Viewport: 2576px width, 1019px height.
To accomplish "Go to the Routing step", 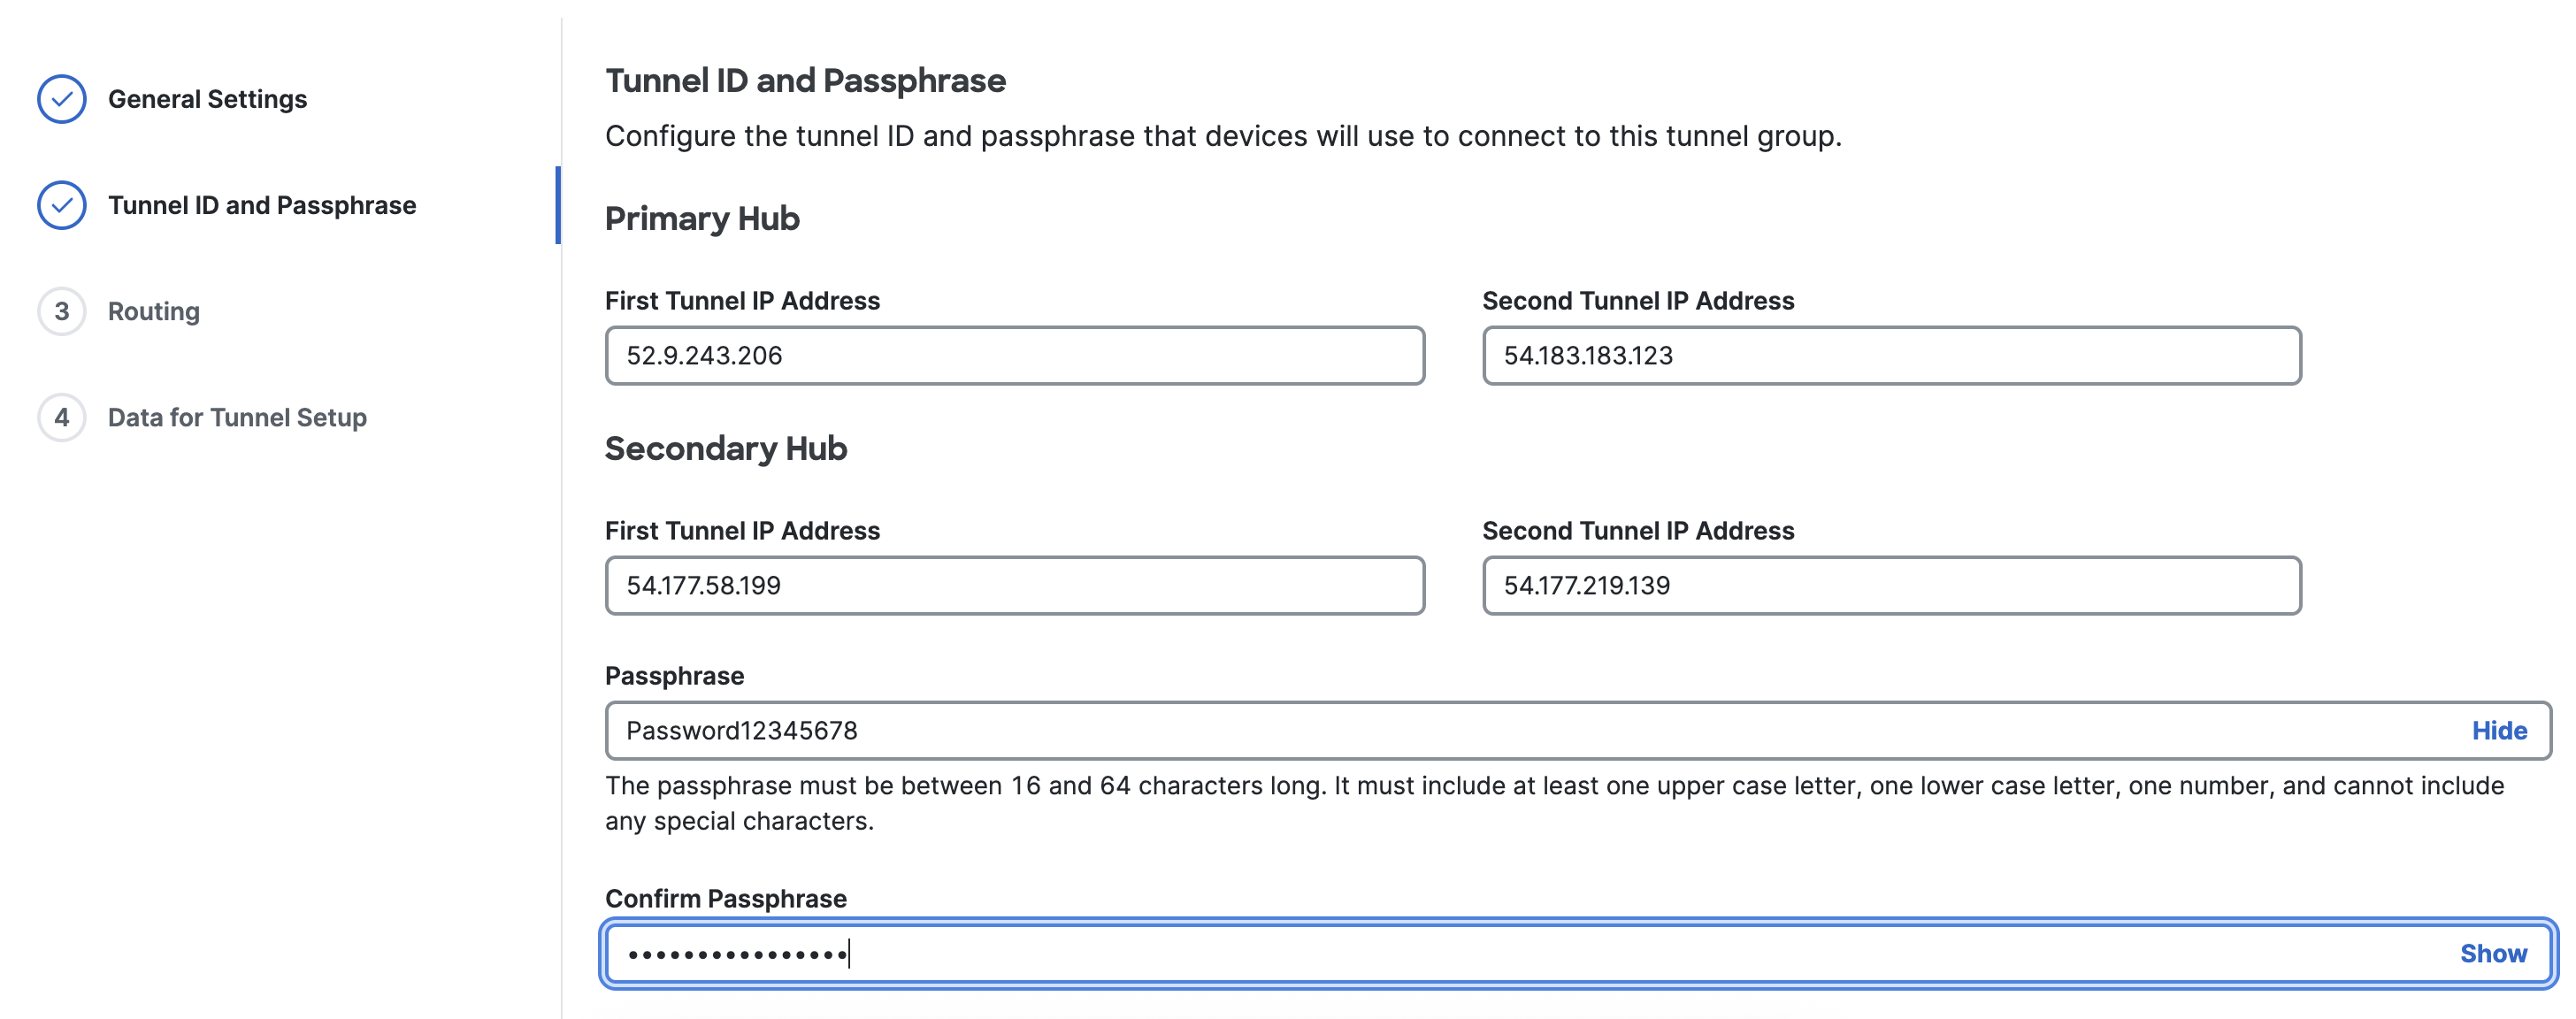I will click(x=154, y=311).
